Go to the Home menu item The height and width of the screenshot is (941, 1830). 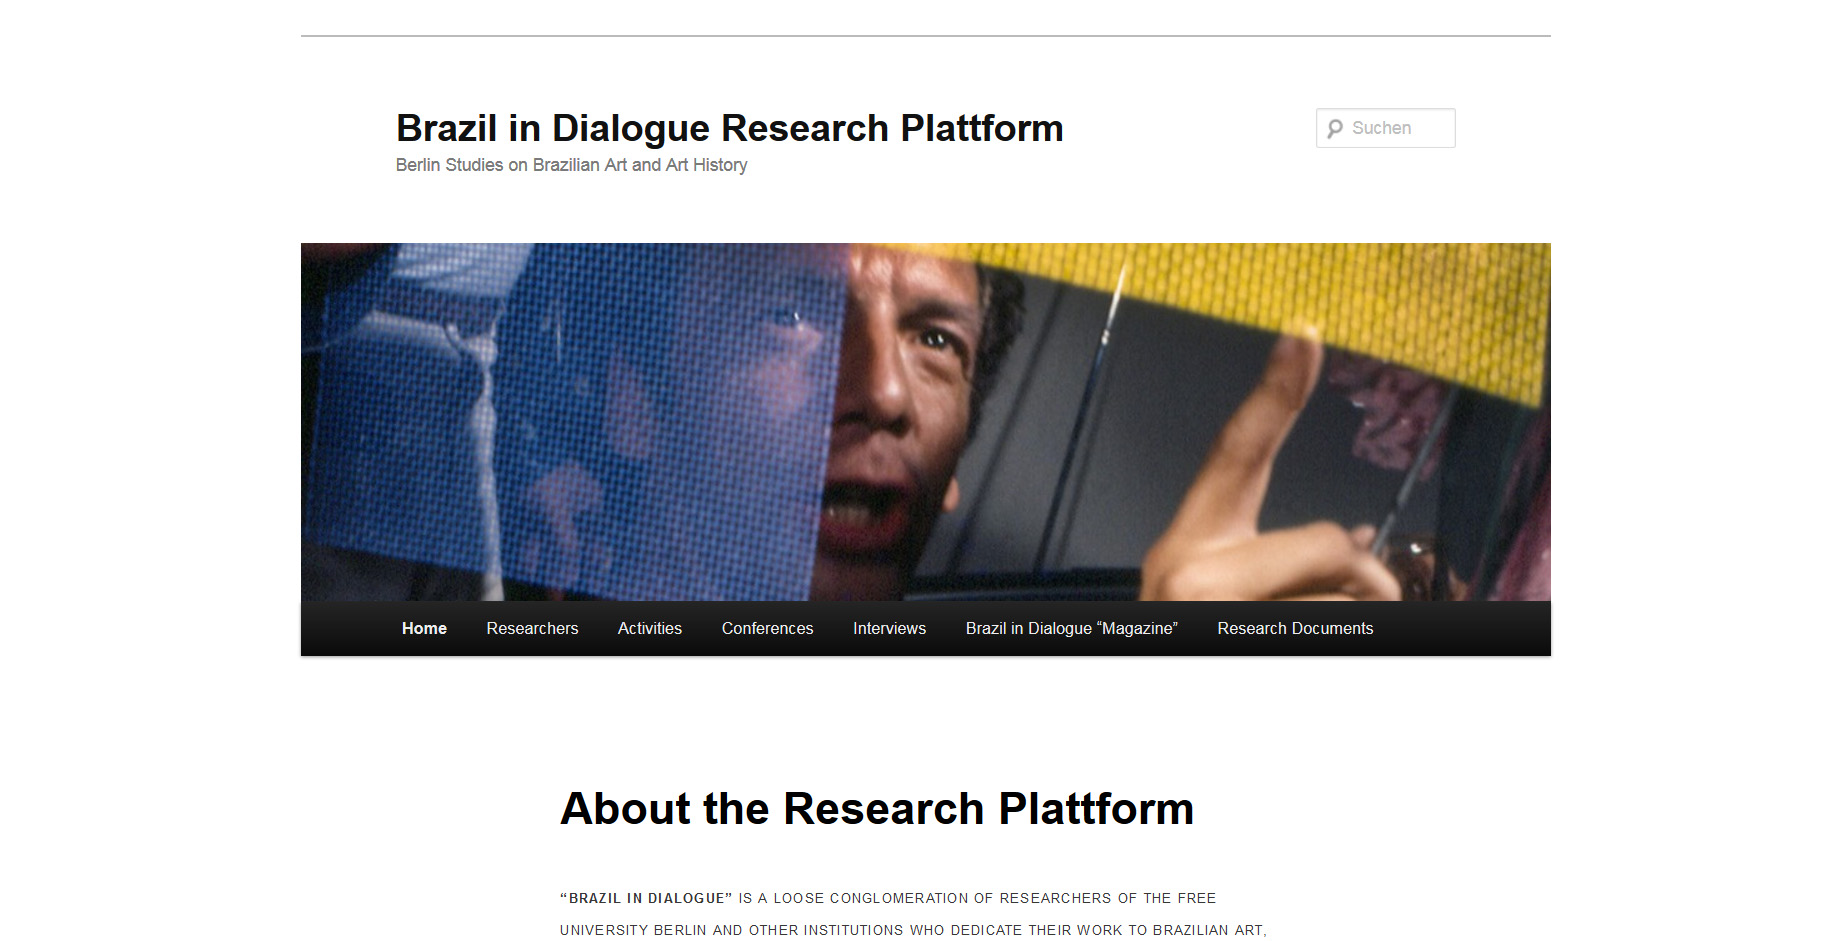(424, 628)
